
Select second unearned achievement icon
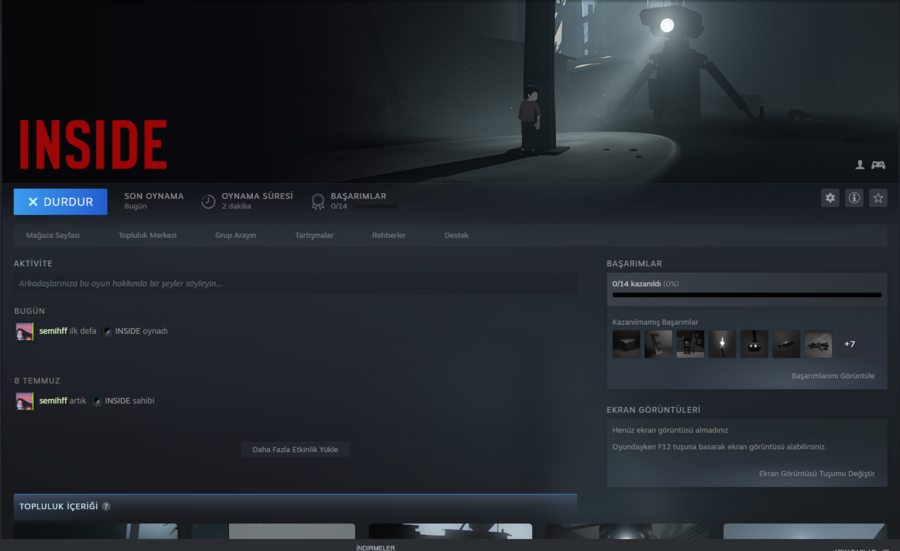coord(658,344)
